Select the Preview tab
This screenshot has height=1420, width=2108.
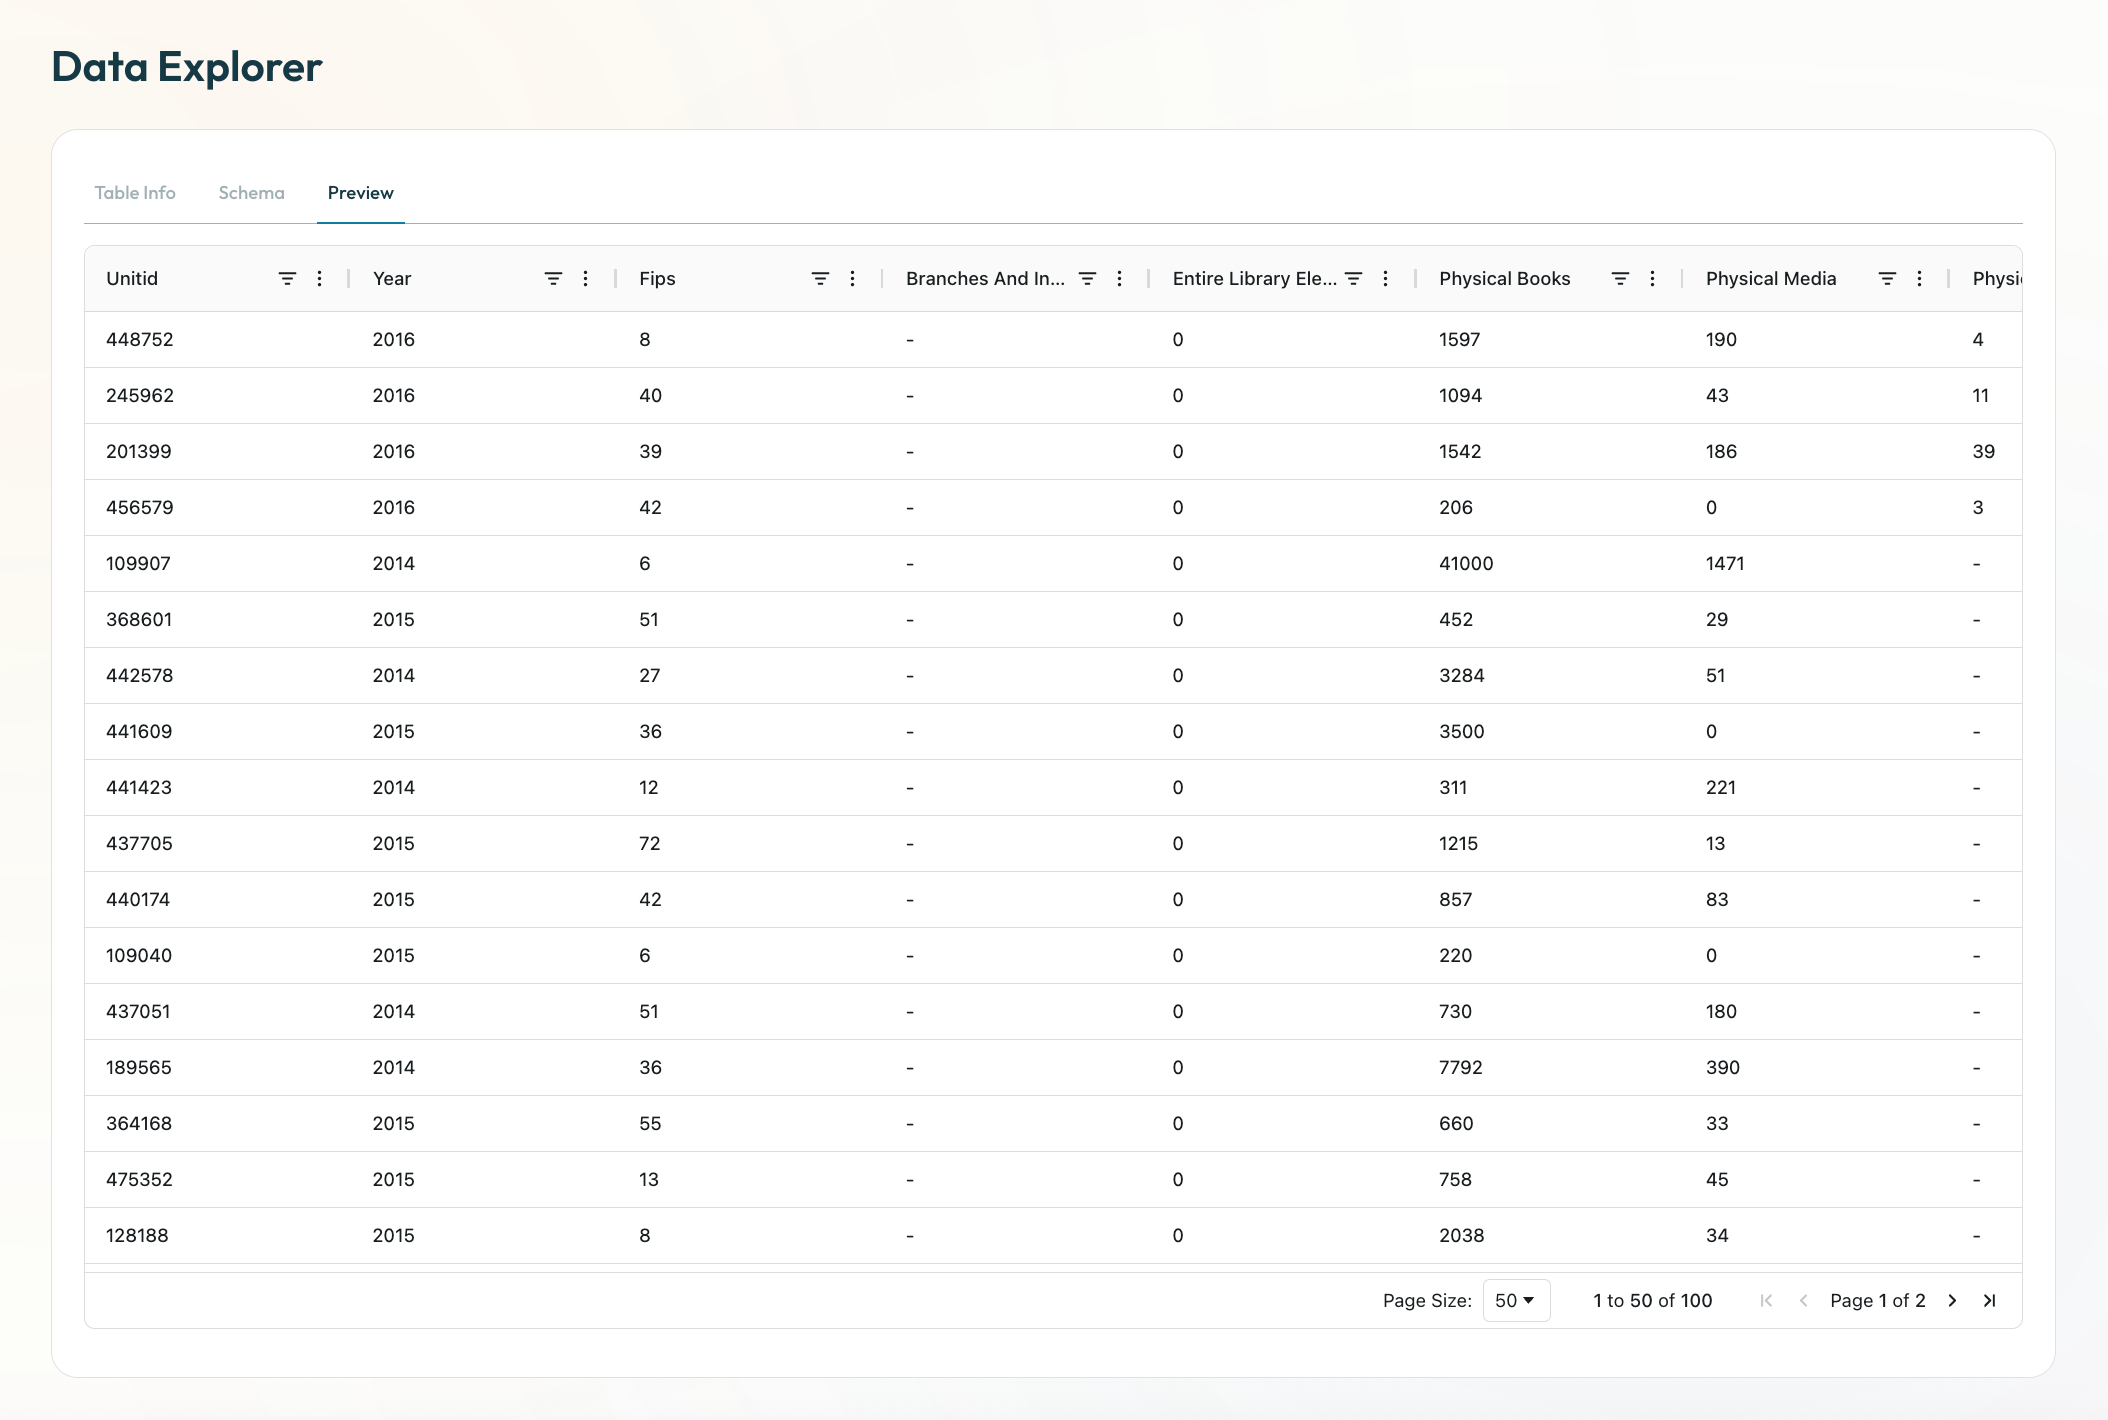(361, 193)
